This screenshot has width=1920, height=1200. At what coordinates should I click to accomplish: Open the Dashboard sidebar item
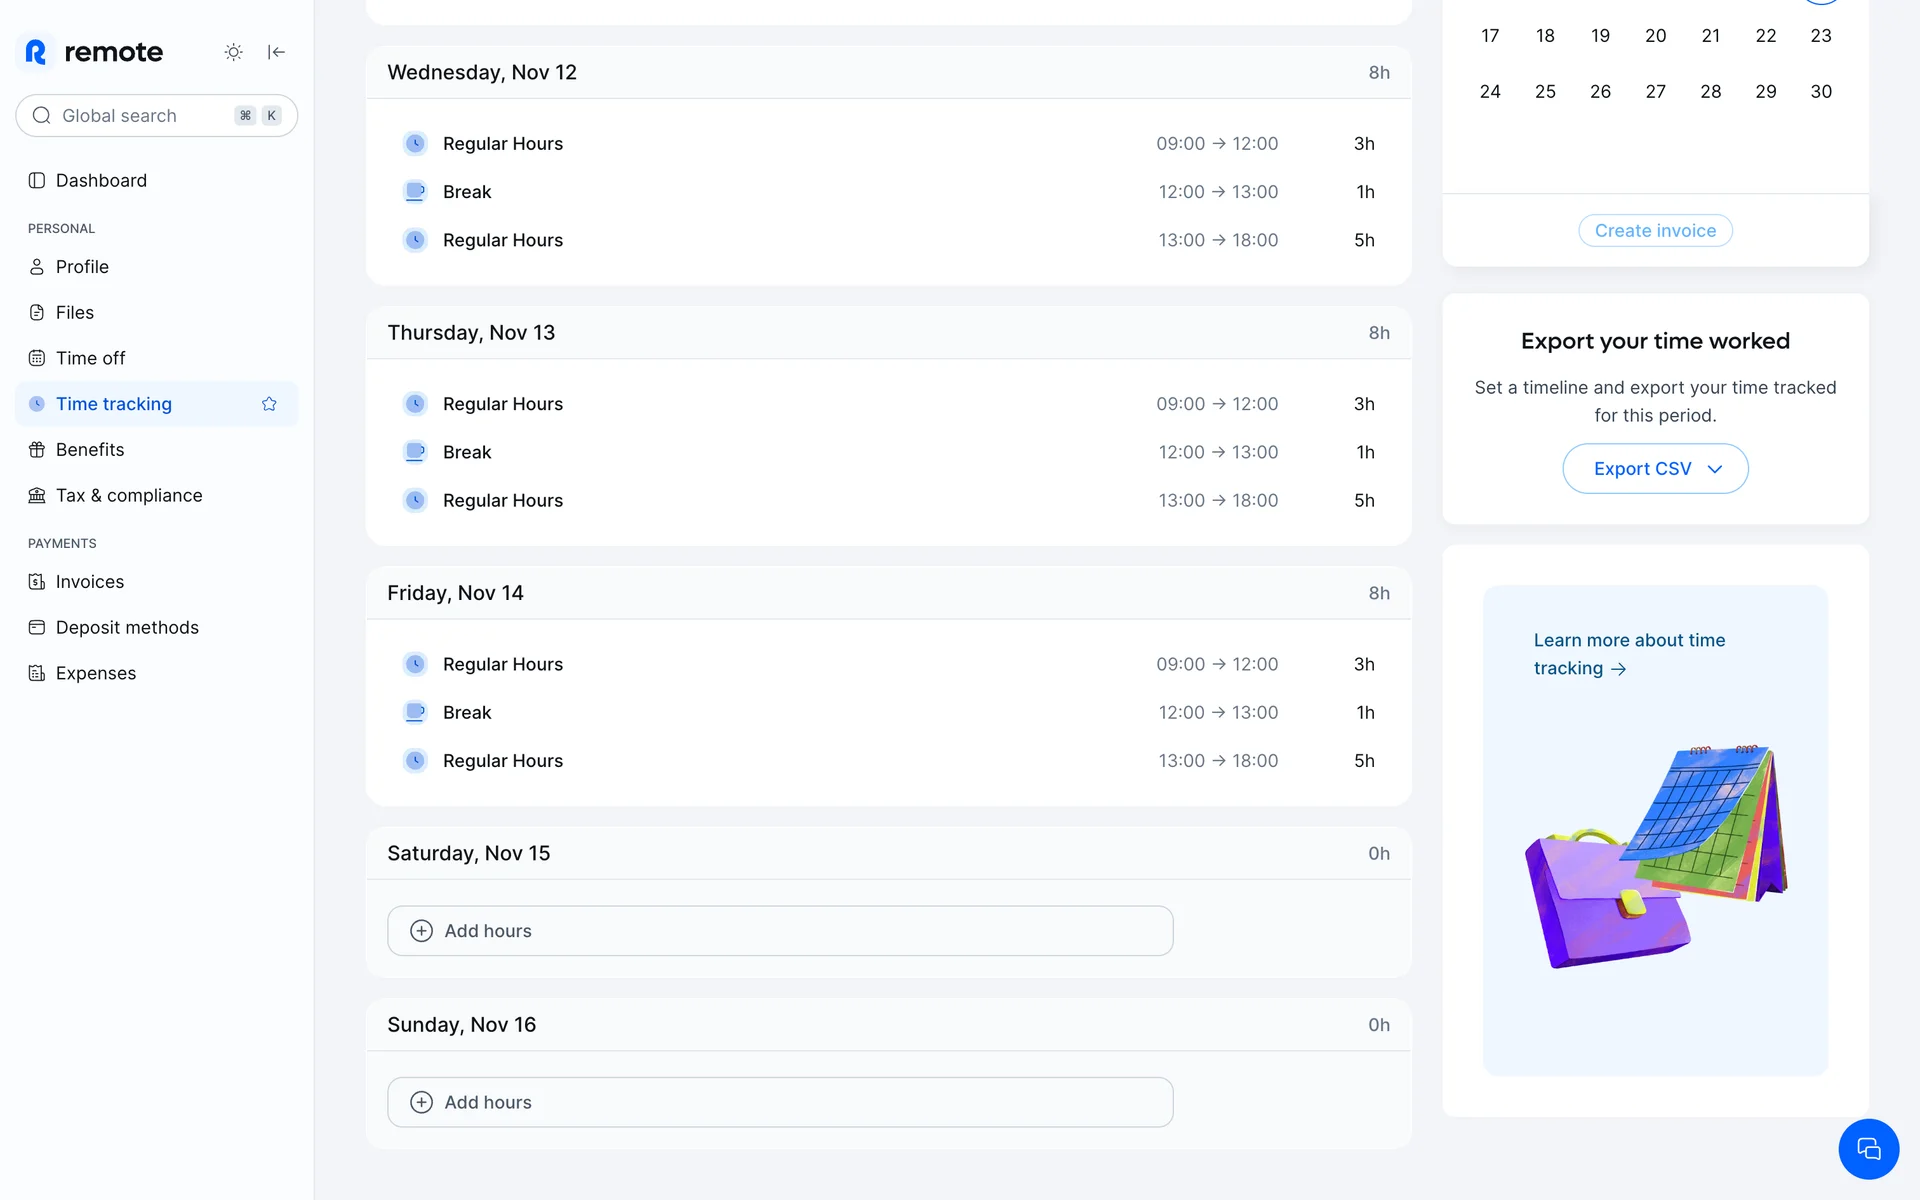click(101, 181)
